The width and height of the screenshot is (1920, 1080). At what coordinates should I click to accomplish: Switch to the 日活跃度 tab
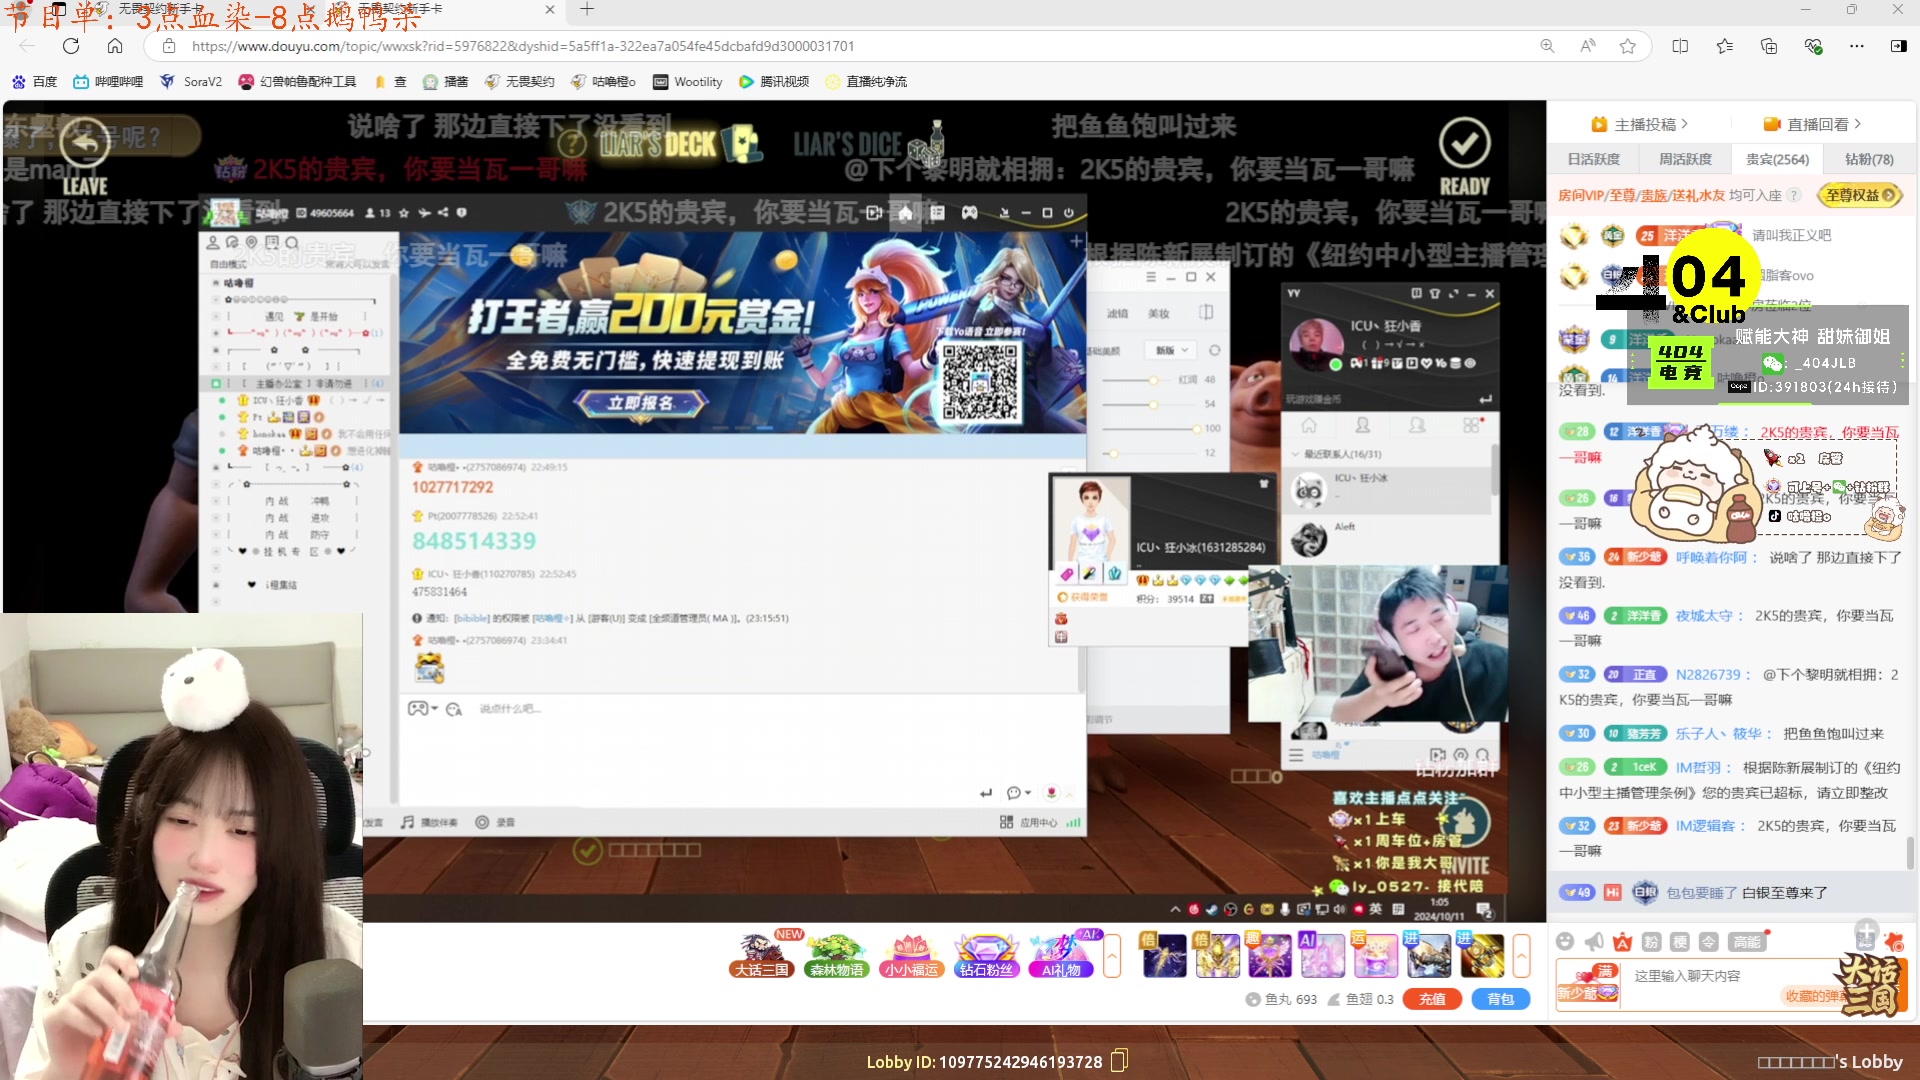(1593, 159)
